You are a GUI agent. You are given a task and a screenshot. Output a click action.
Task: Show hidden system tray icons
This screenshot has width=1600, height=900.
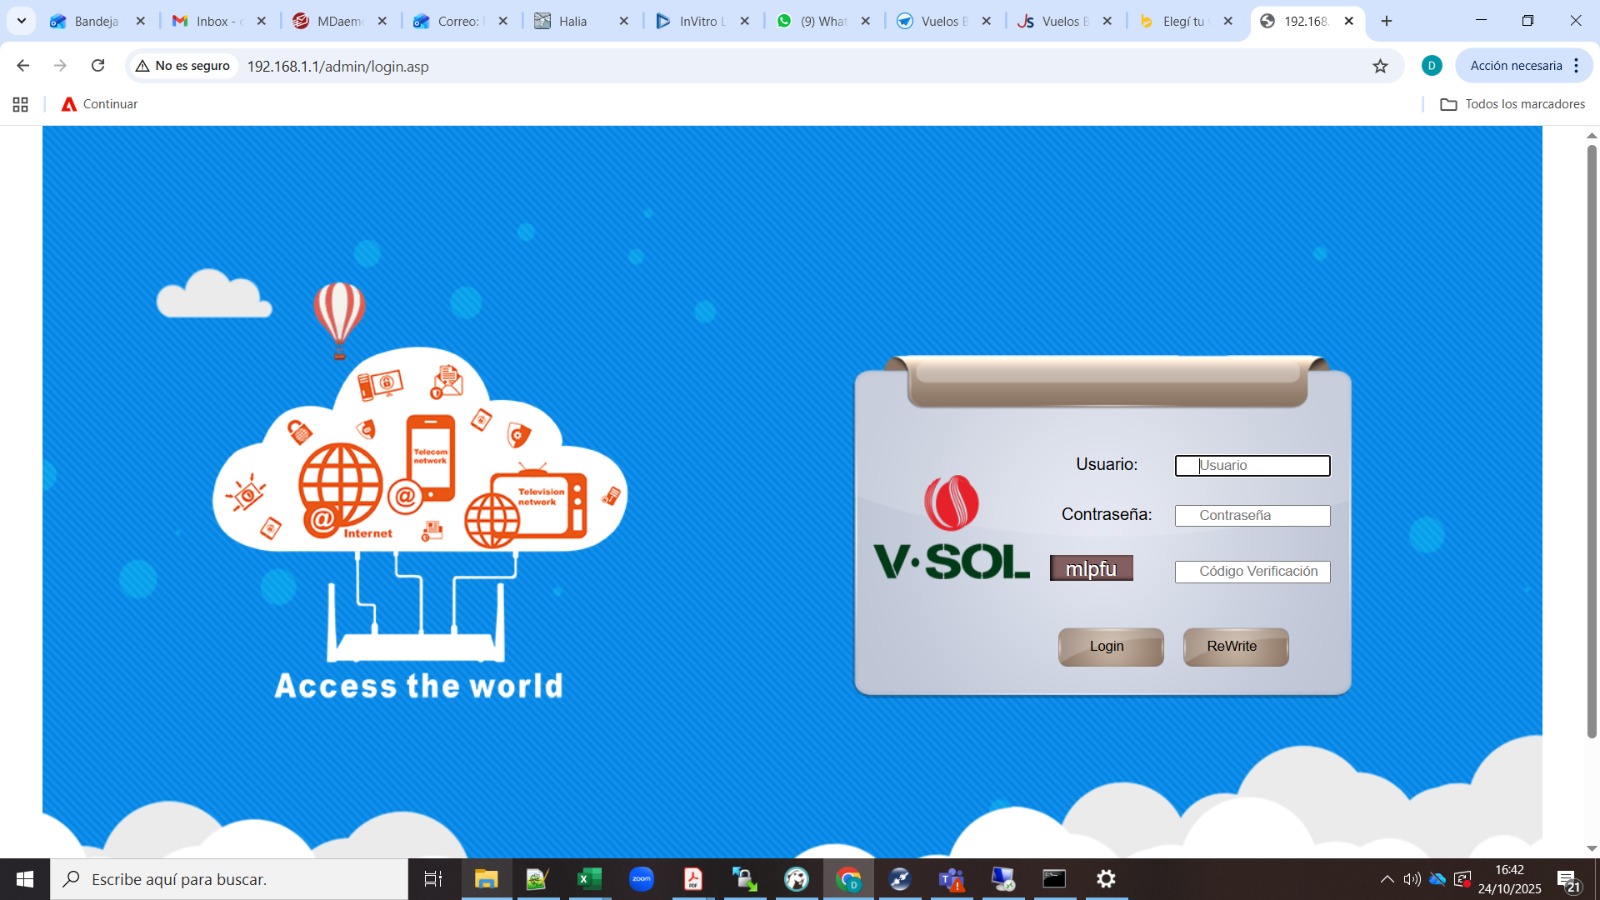click(1386, 880)
